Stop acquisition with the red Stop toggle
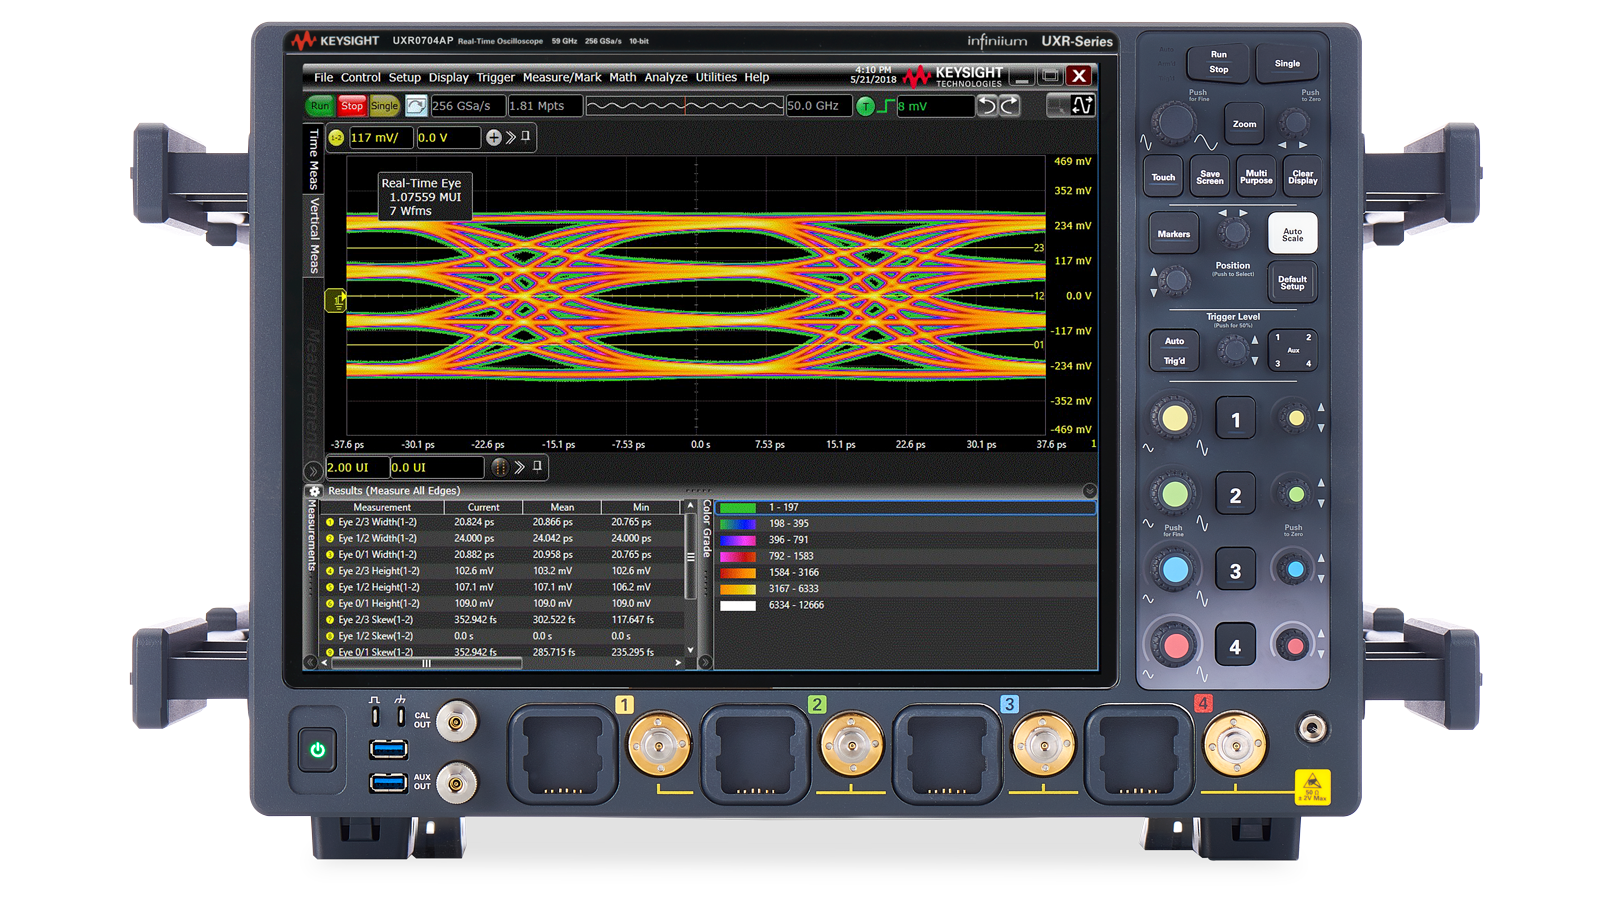The image size is (1600, 900). tap(351, 105)
